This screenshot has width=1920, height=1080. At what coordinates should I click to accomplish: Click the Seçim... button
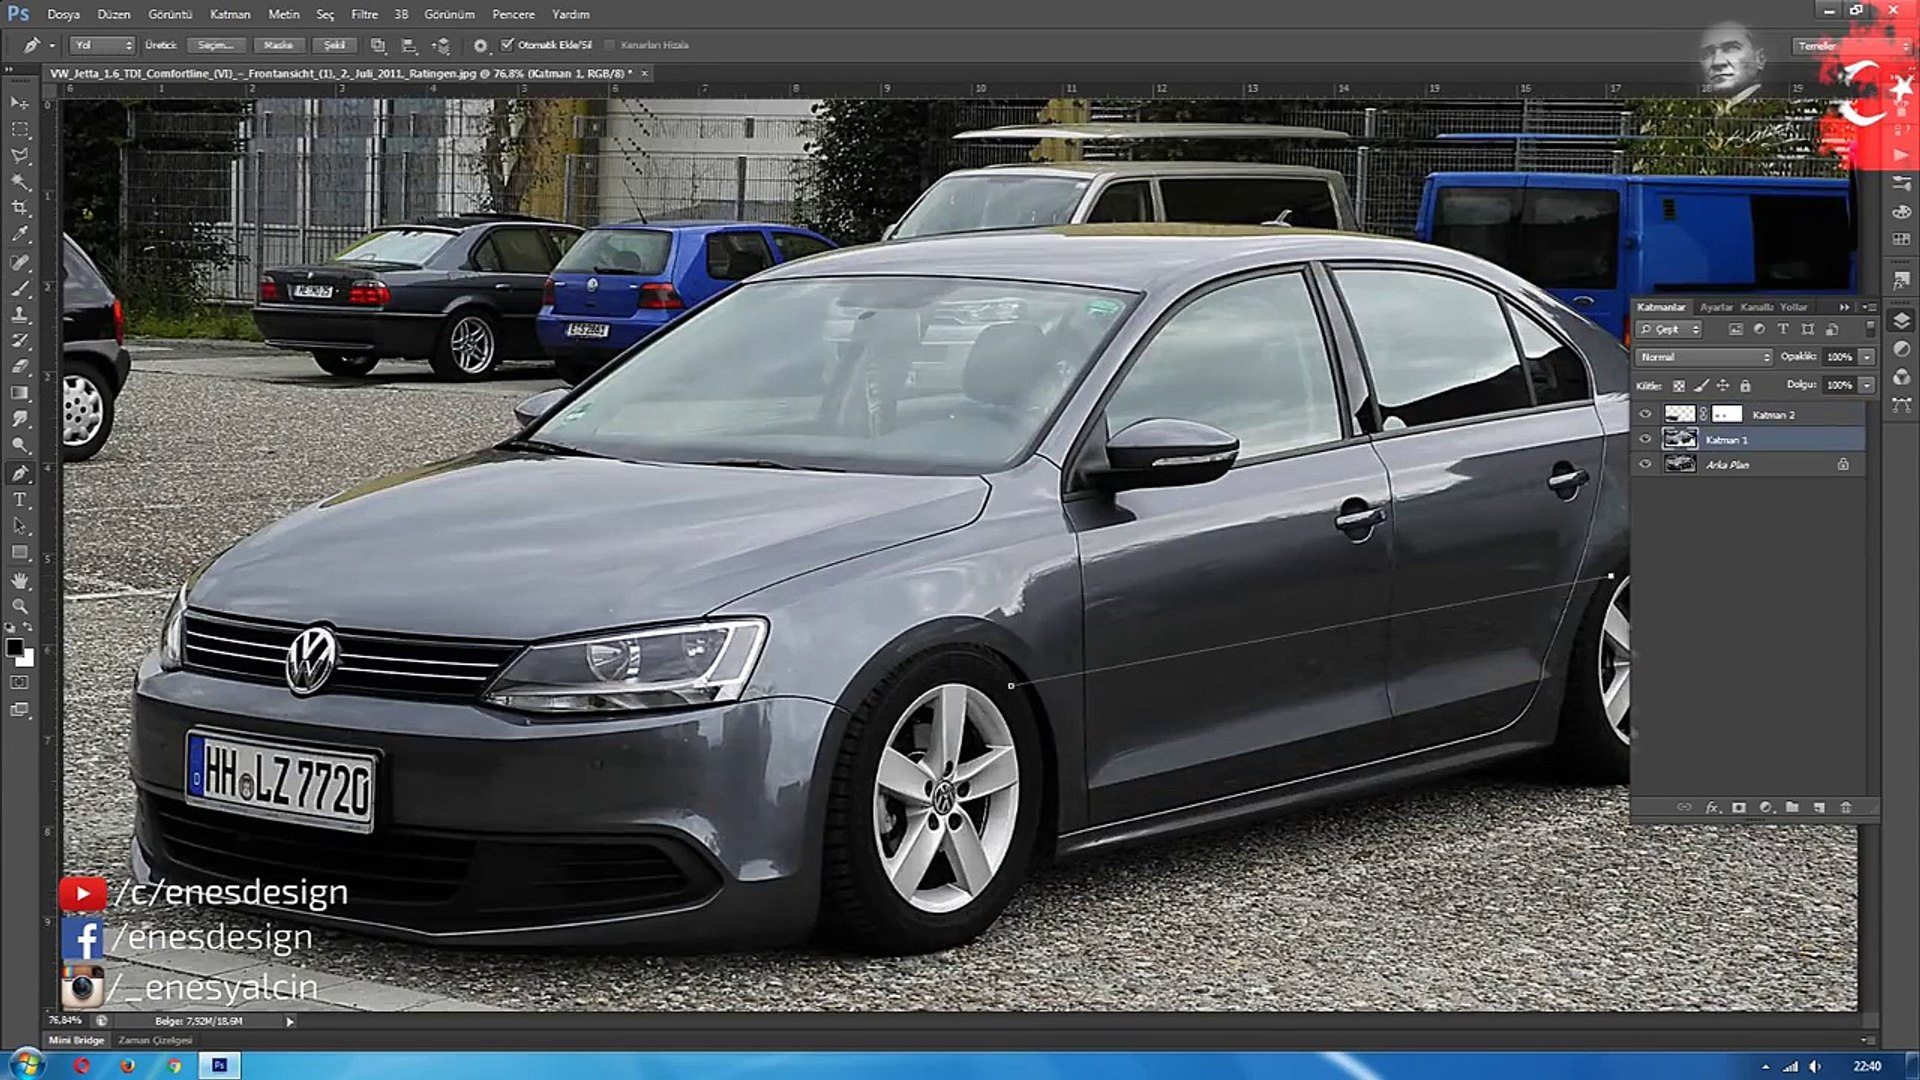215,45
